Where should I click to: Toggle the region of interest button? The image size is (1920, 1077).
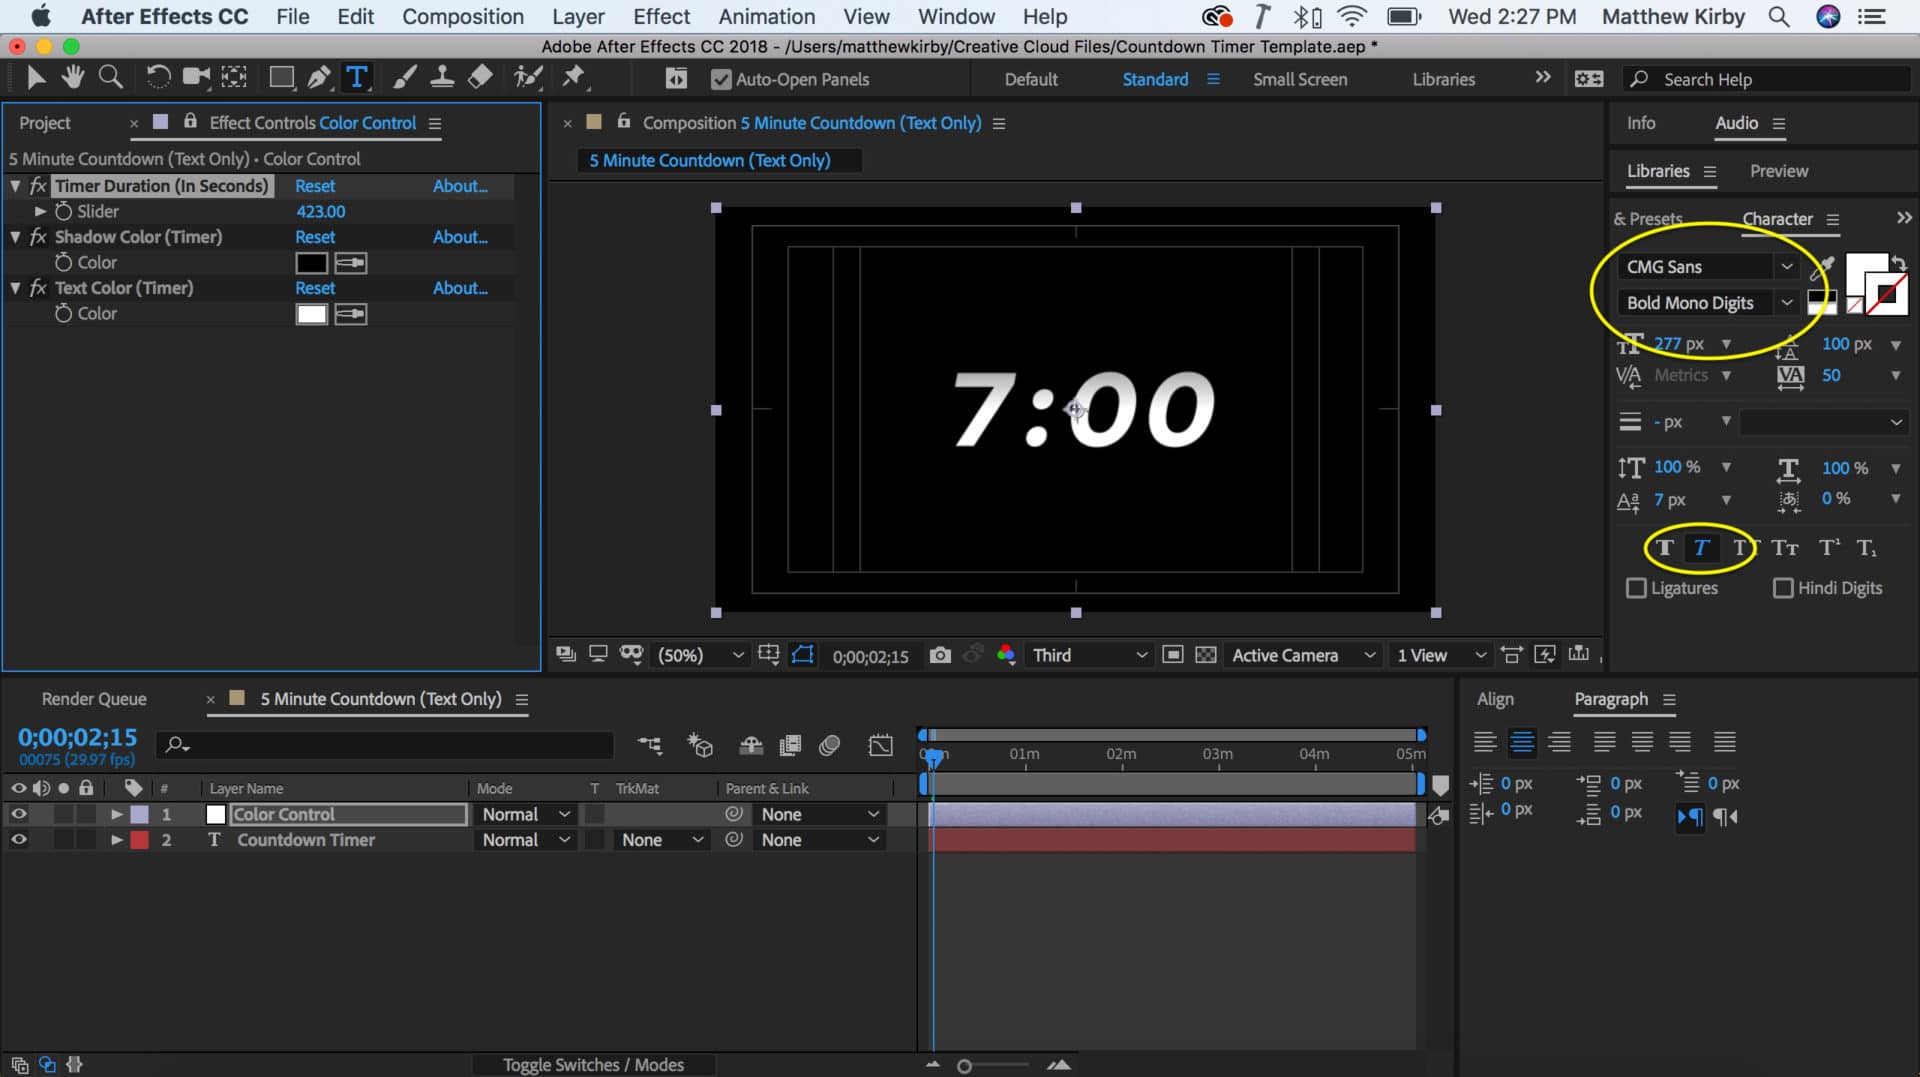point(1173,655)
